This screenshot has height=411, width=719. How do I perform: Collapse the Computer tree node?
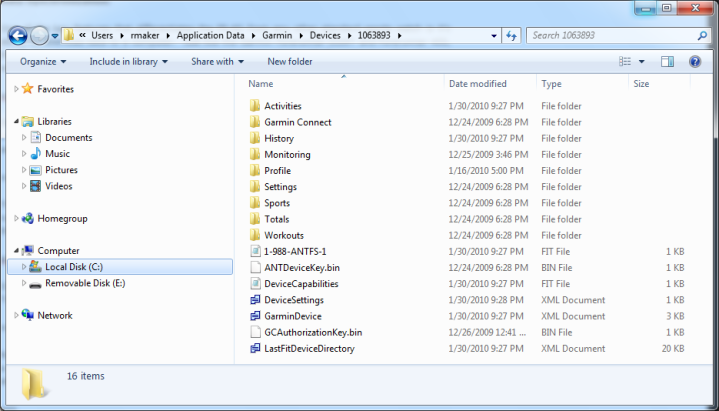click(x=16, y=251)
